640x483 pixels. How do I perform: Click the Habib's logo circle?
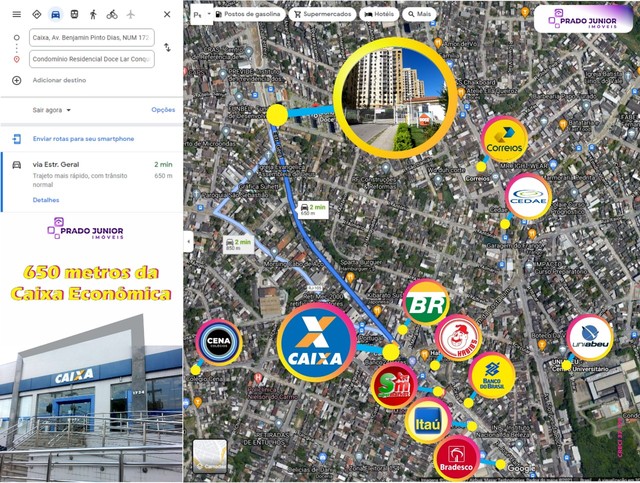point(458,338)
